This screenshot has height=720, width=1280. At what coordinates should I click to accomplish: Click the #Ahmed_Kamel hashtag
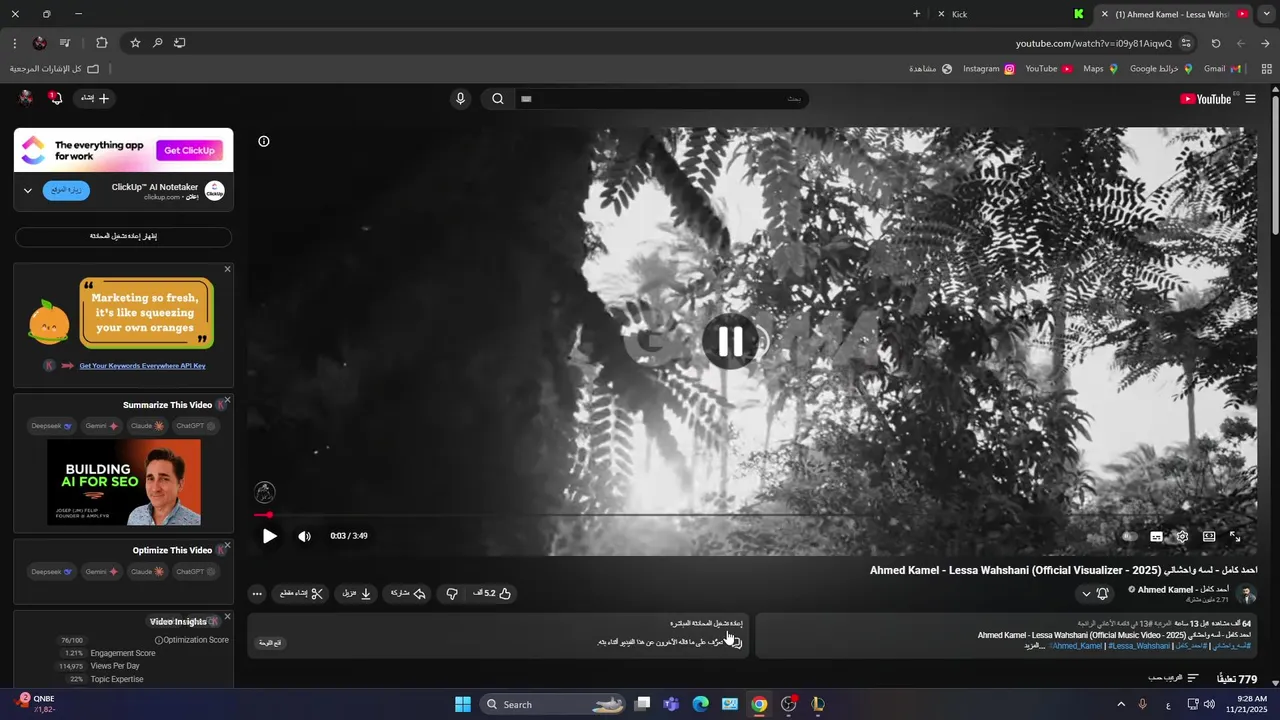[1075, 646]
